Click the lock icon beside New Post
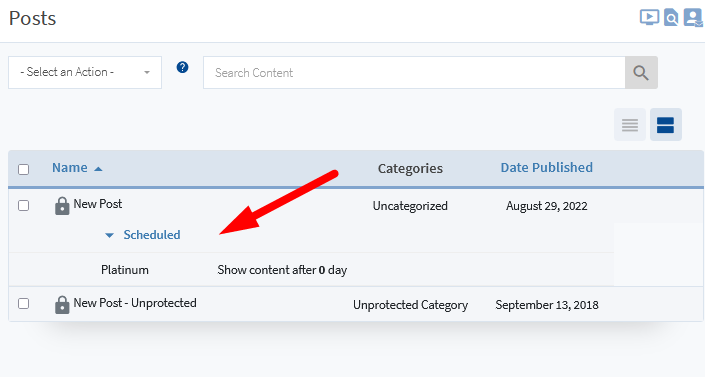The width and height of the screenshot is (705, 377). (62, 206)
